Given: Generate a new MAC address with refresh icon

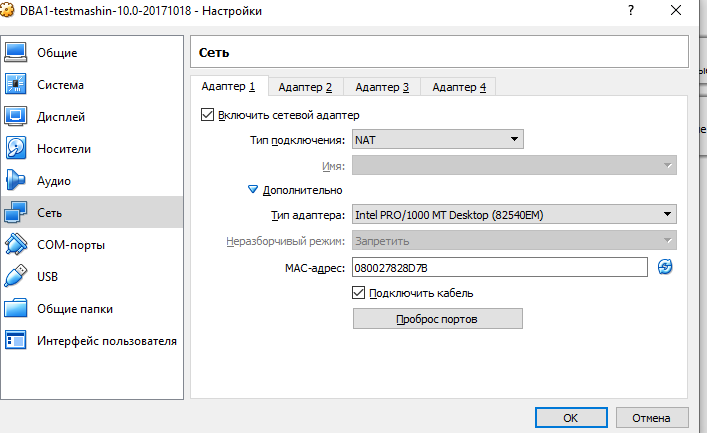Looking at the screenshot, I should tap(666, 267).
